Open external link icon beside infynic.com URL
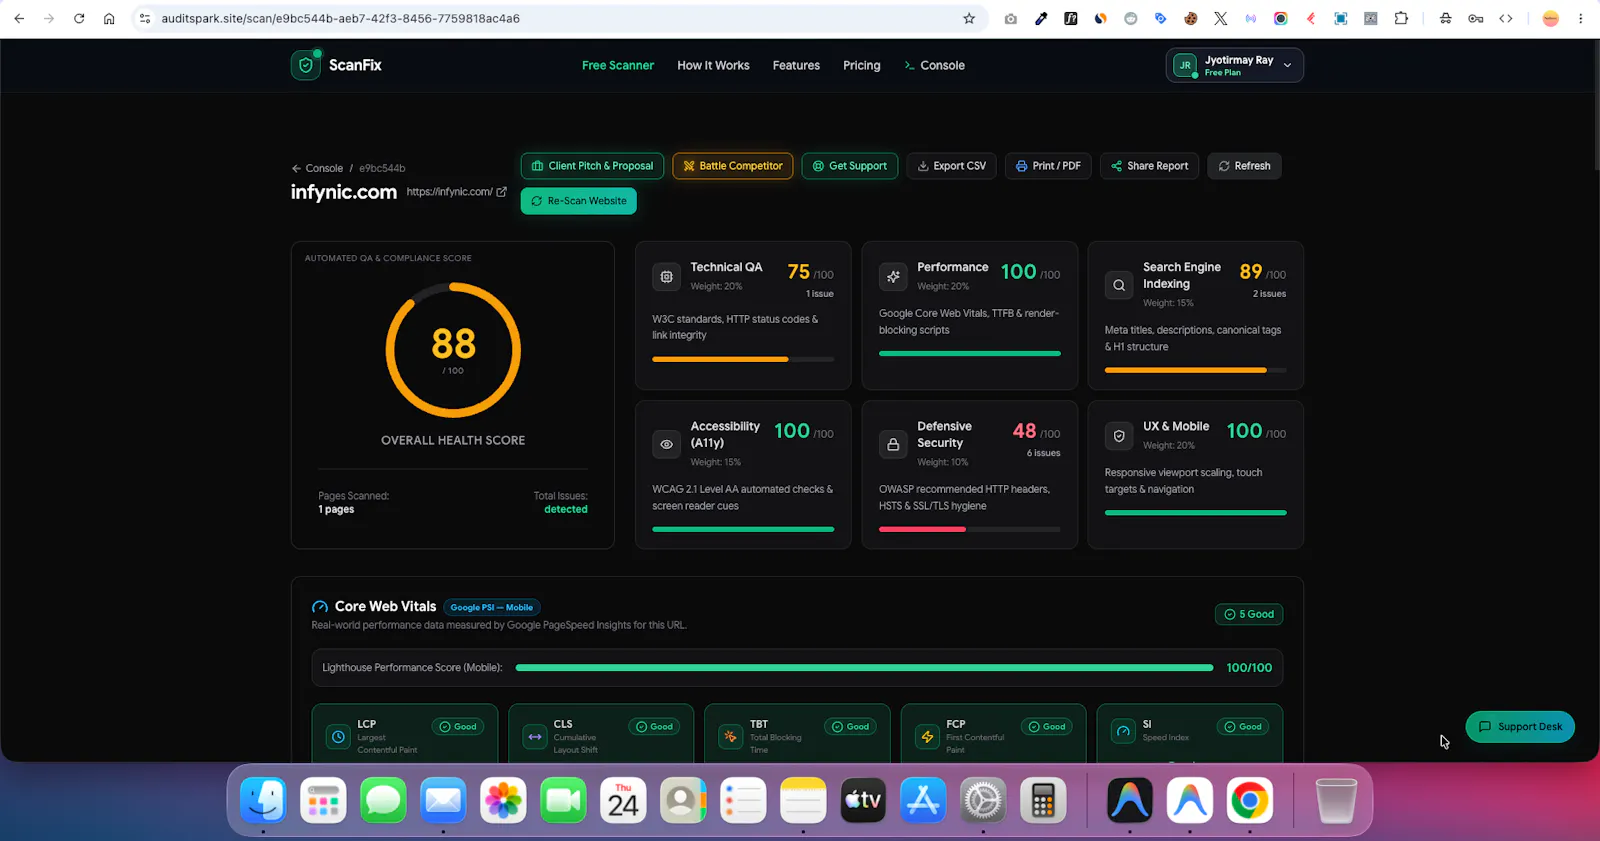 click(501, 192)
